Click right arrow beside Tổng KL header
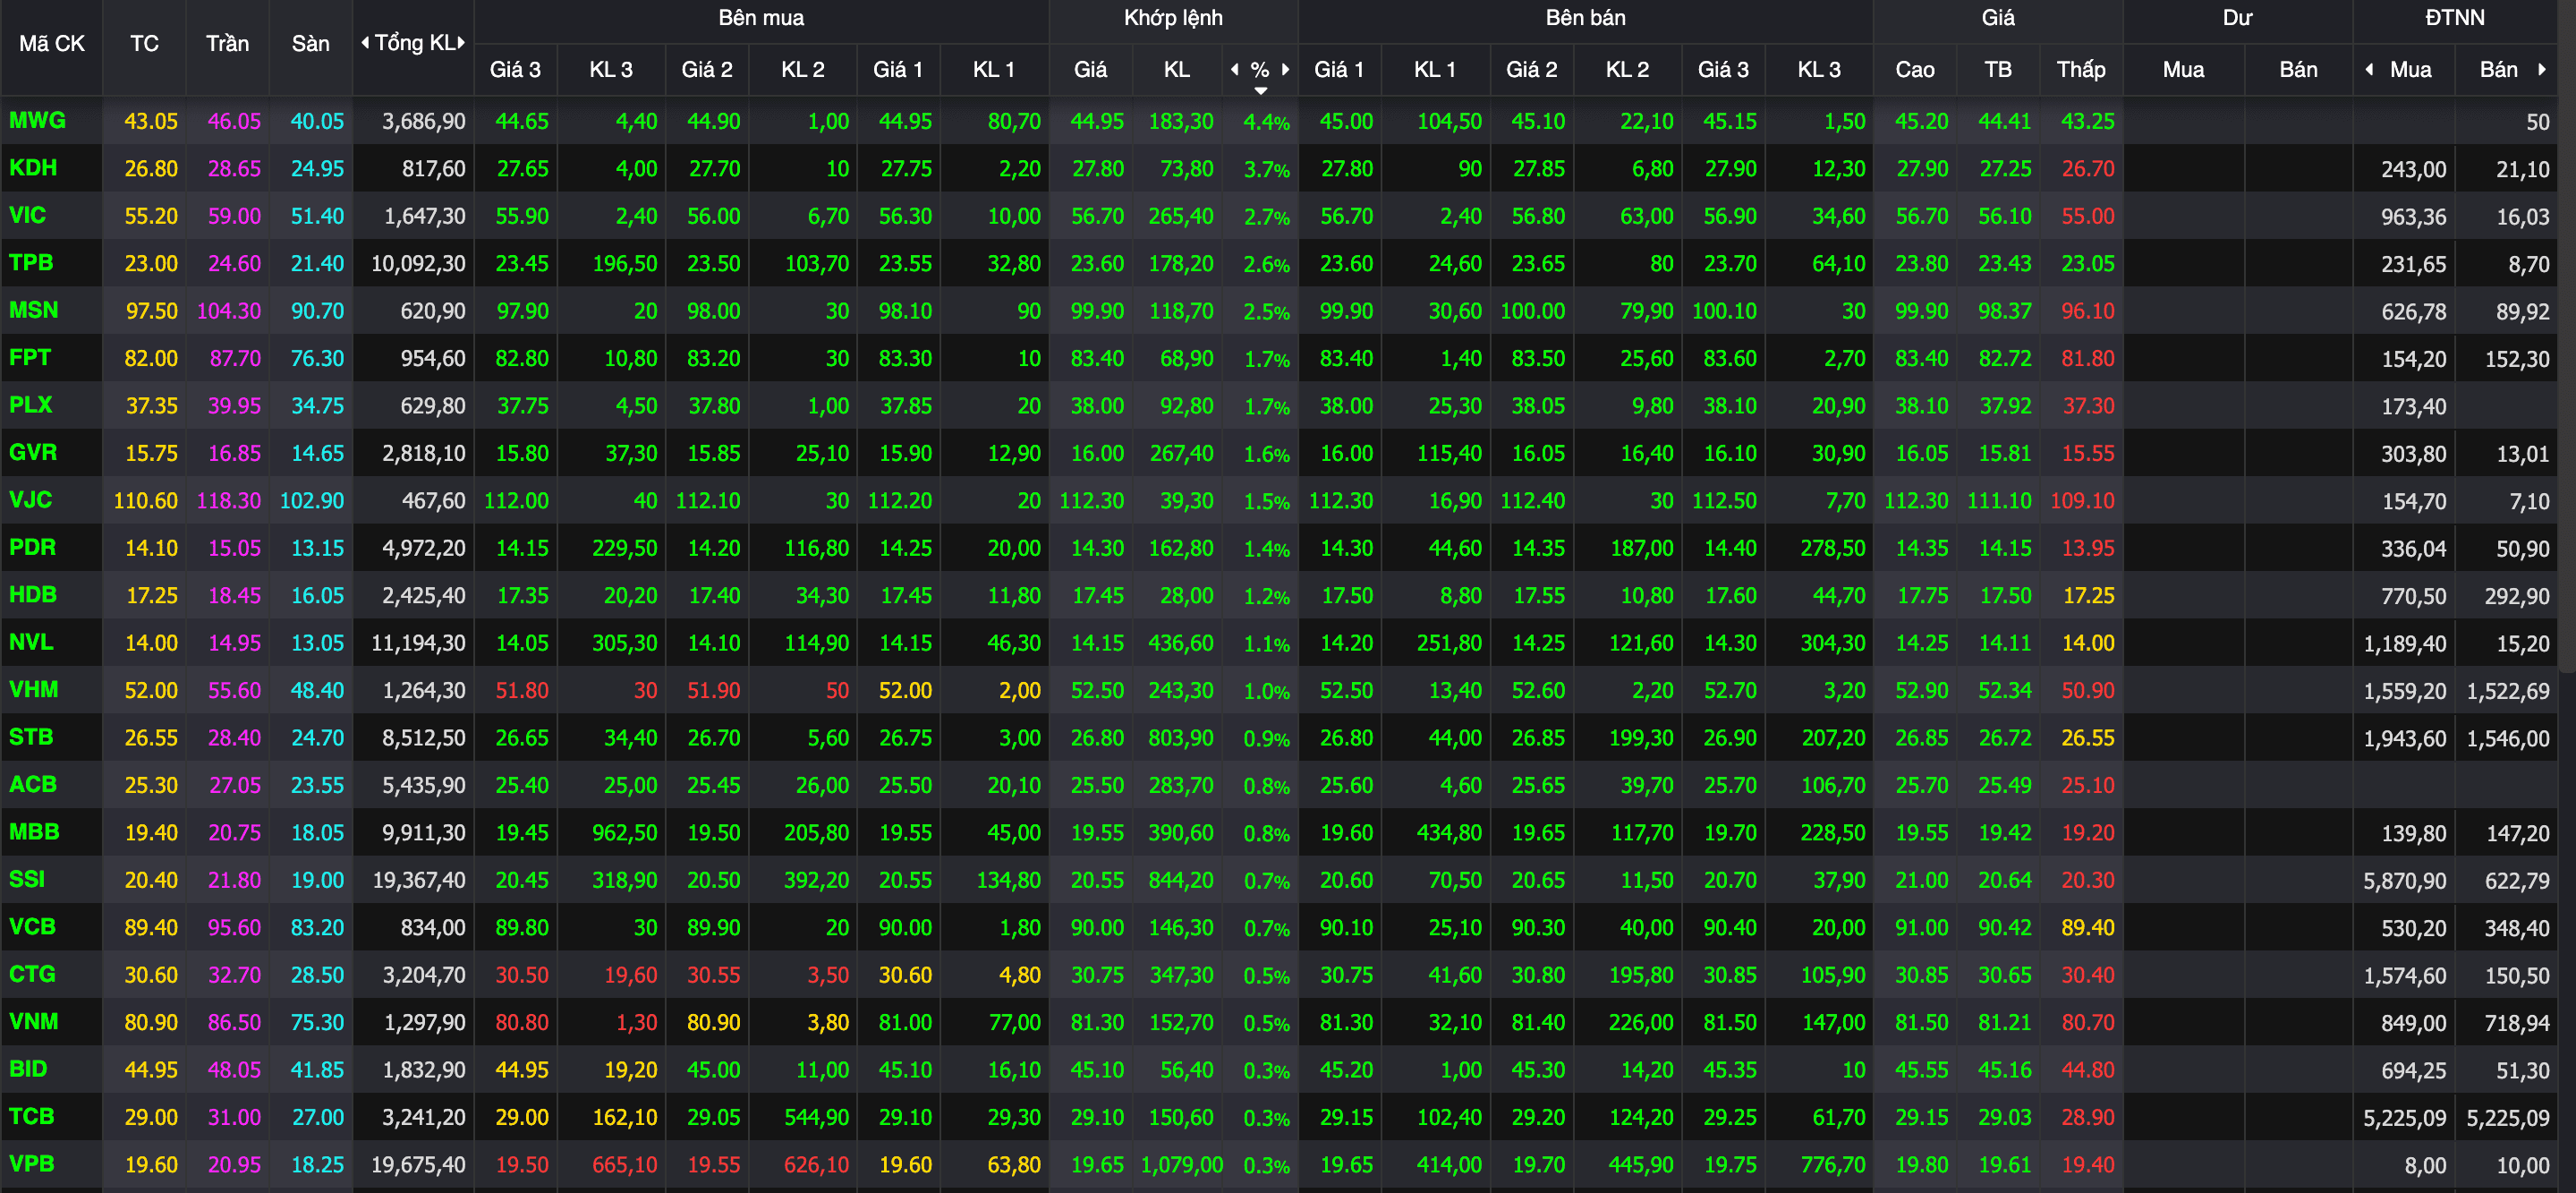 click(x=461, y=43)
